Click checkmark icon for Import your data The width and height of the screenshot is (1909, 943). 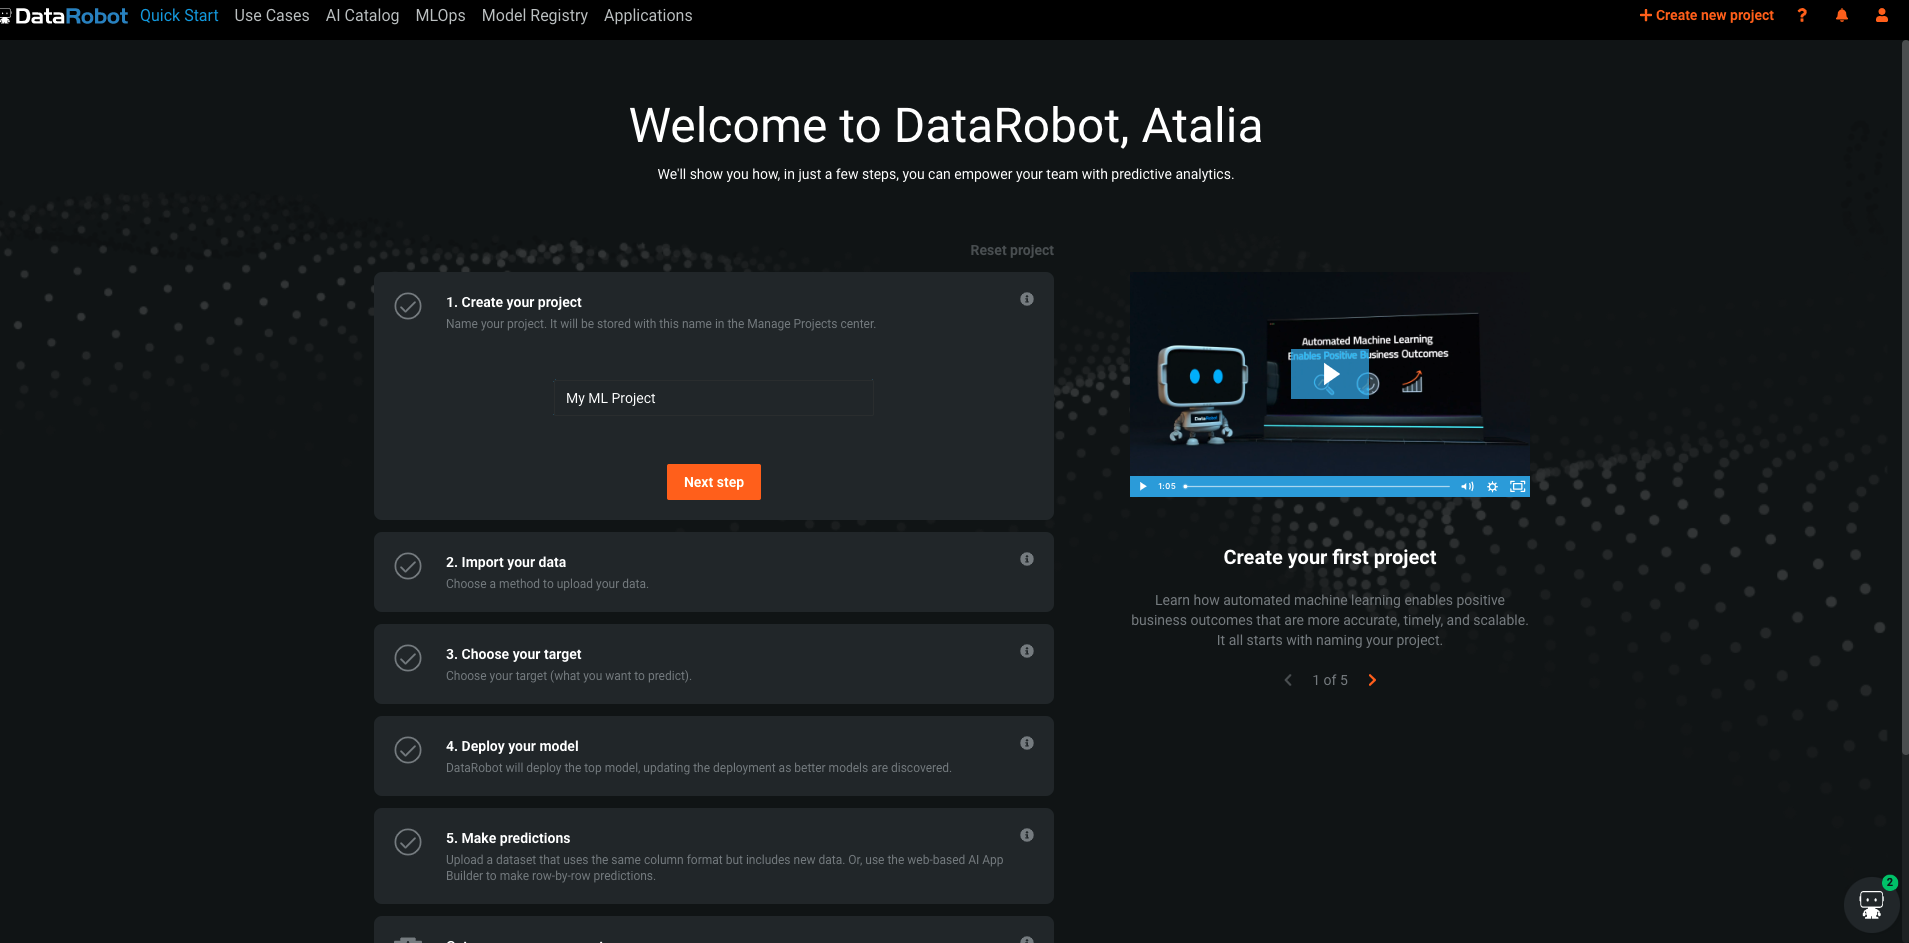[x=408, y=566]
